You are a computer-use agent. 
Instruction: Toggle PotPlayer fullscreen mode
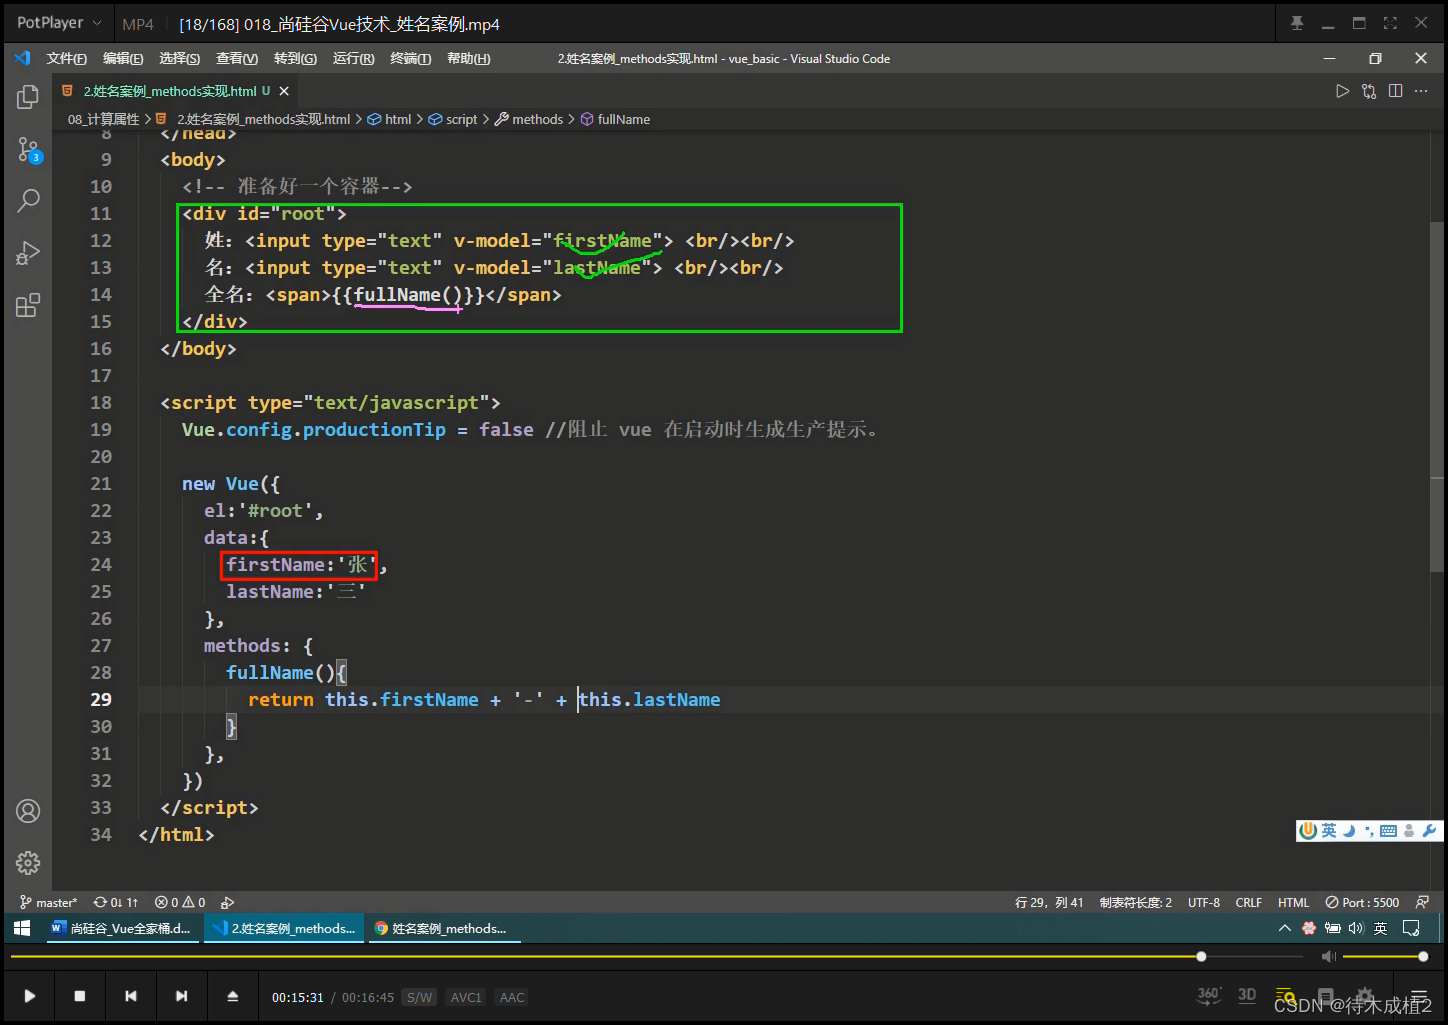click(x=1390, y=23)
